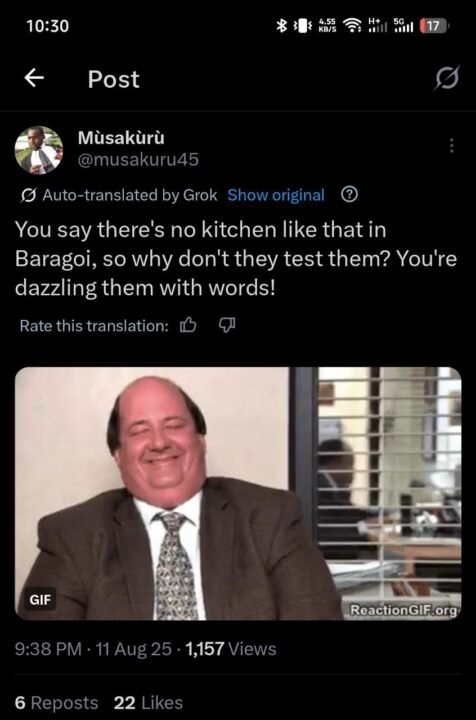The image size is (476, 720).
Task: Open Mùsakùrù's profile picture
Action: tap(39, 150)
